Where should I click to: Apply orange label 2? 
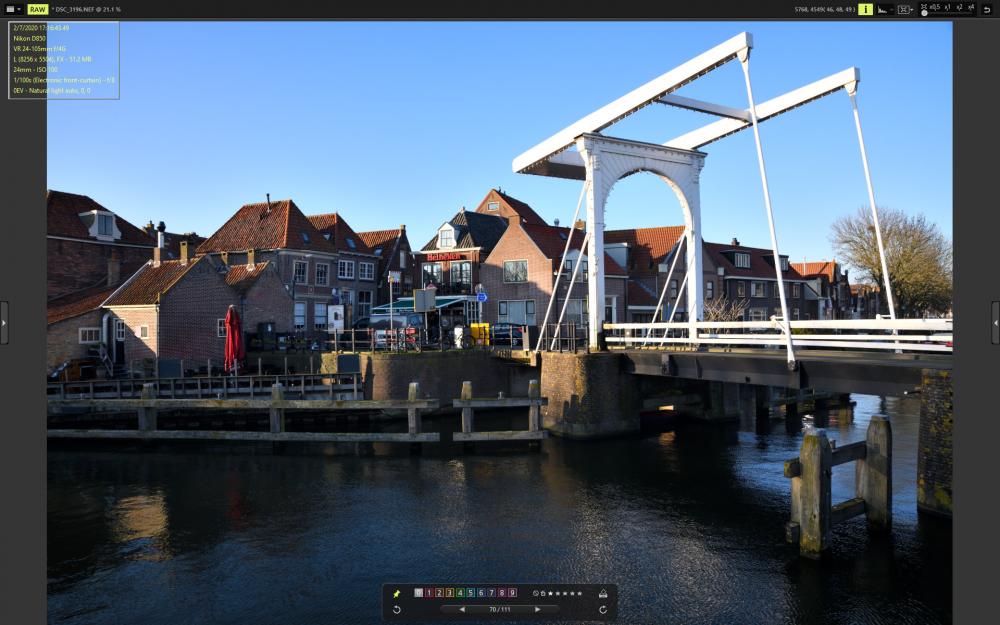[439, 592]
